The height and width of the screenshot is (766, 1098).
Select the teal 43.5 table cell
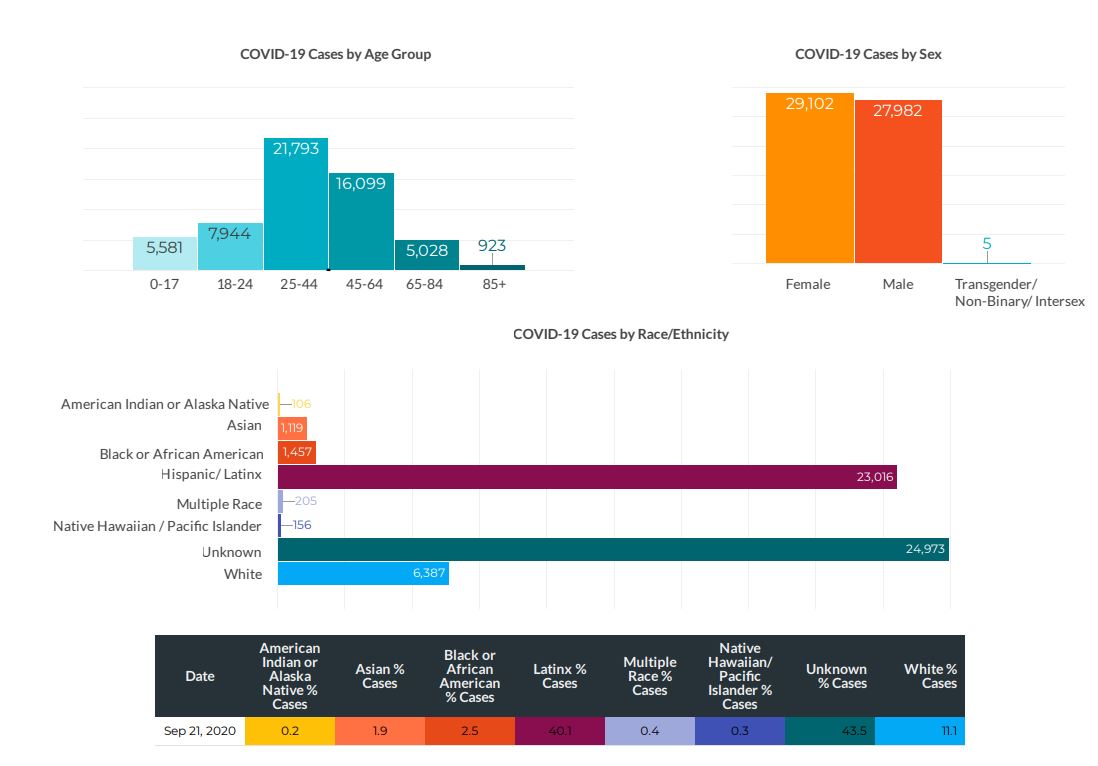click(829, 731)
